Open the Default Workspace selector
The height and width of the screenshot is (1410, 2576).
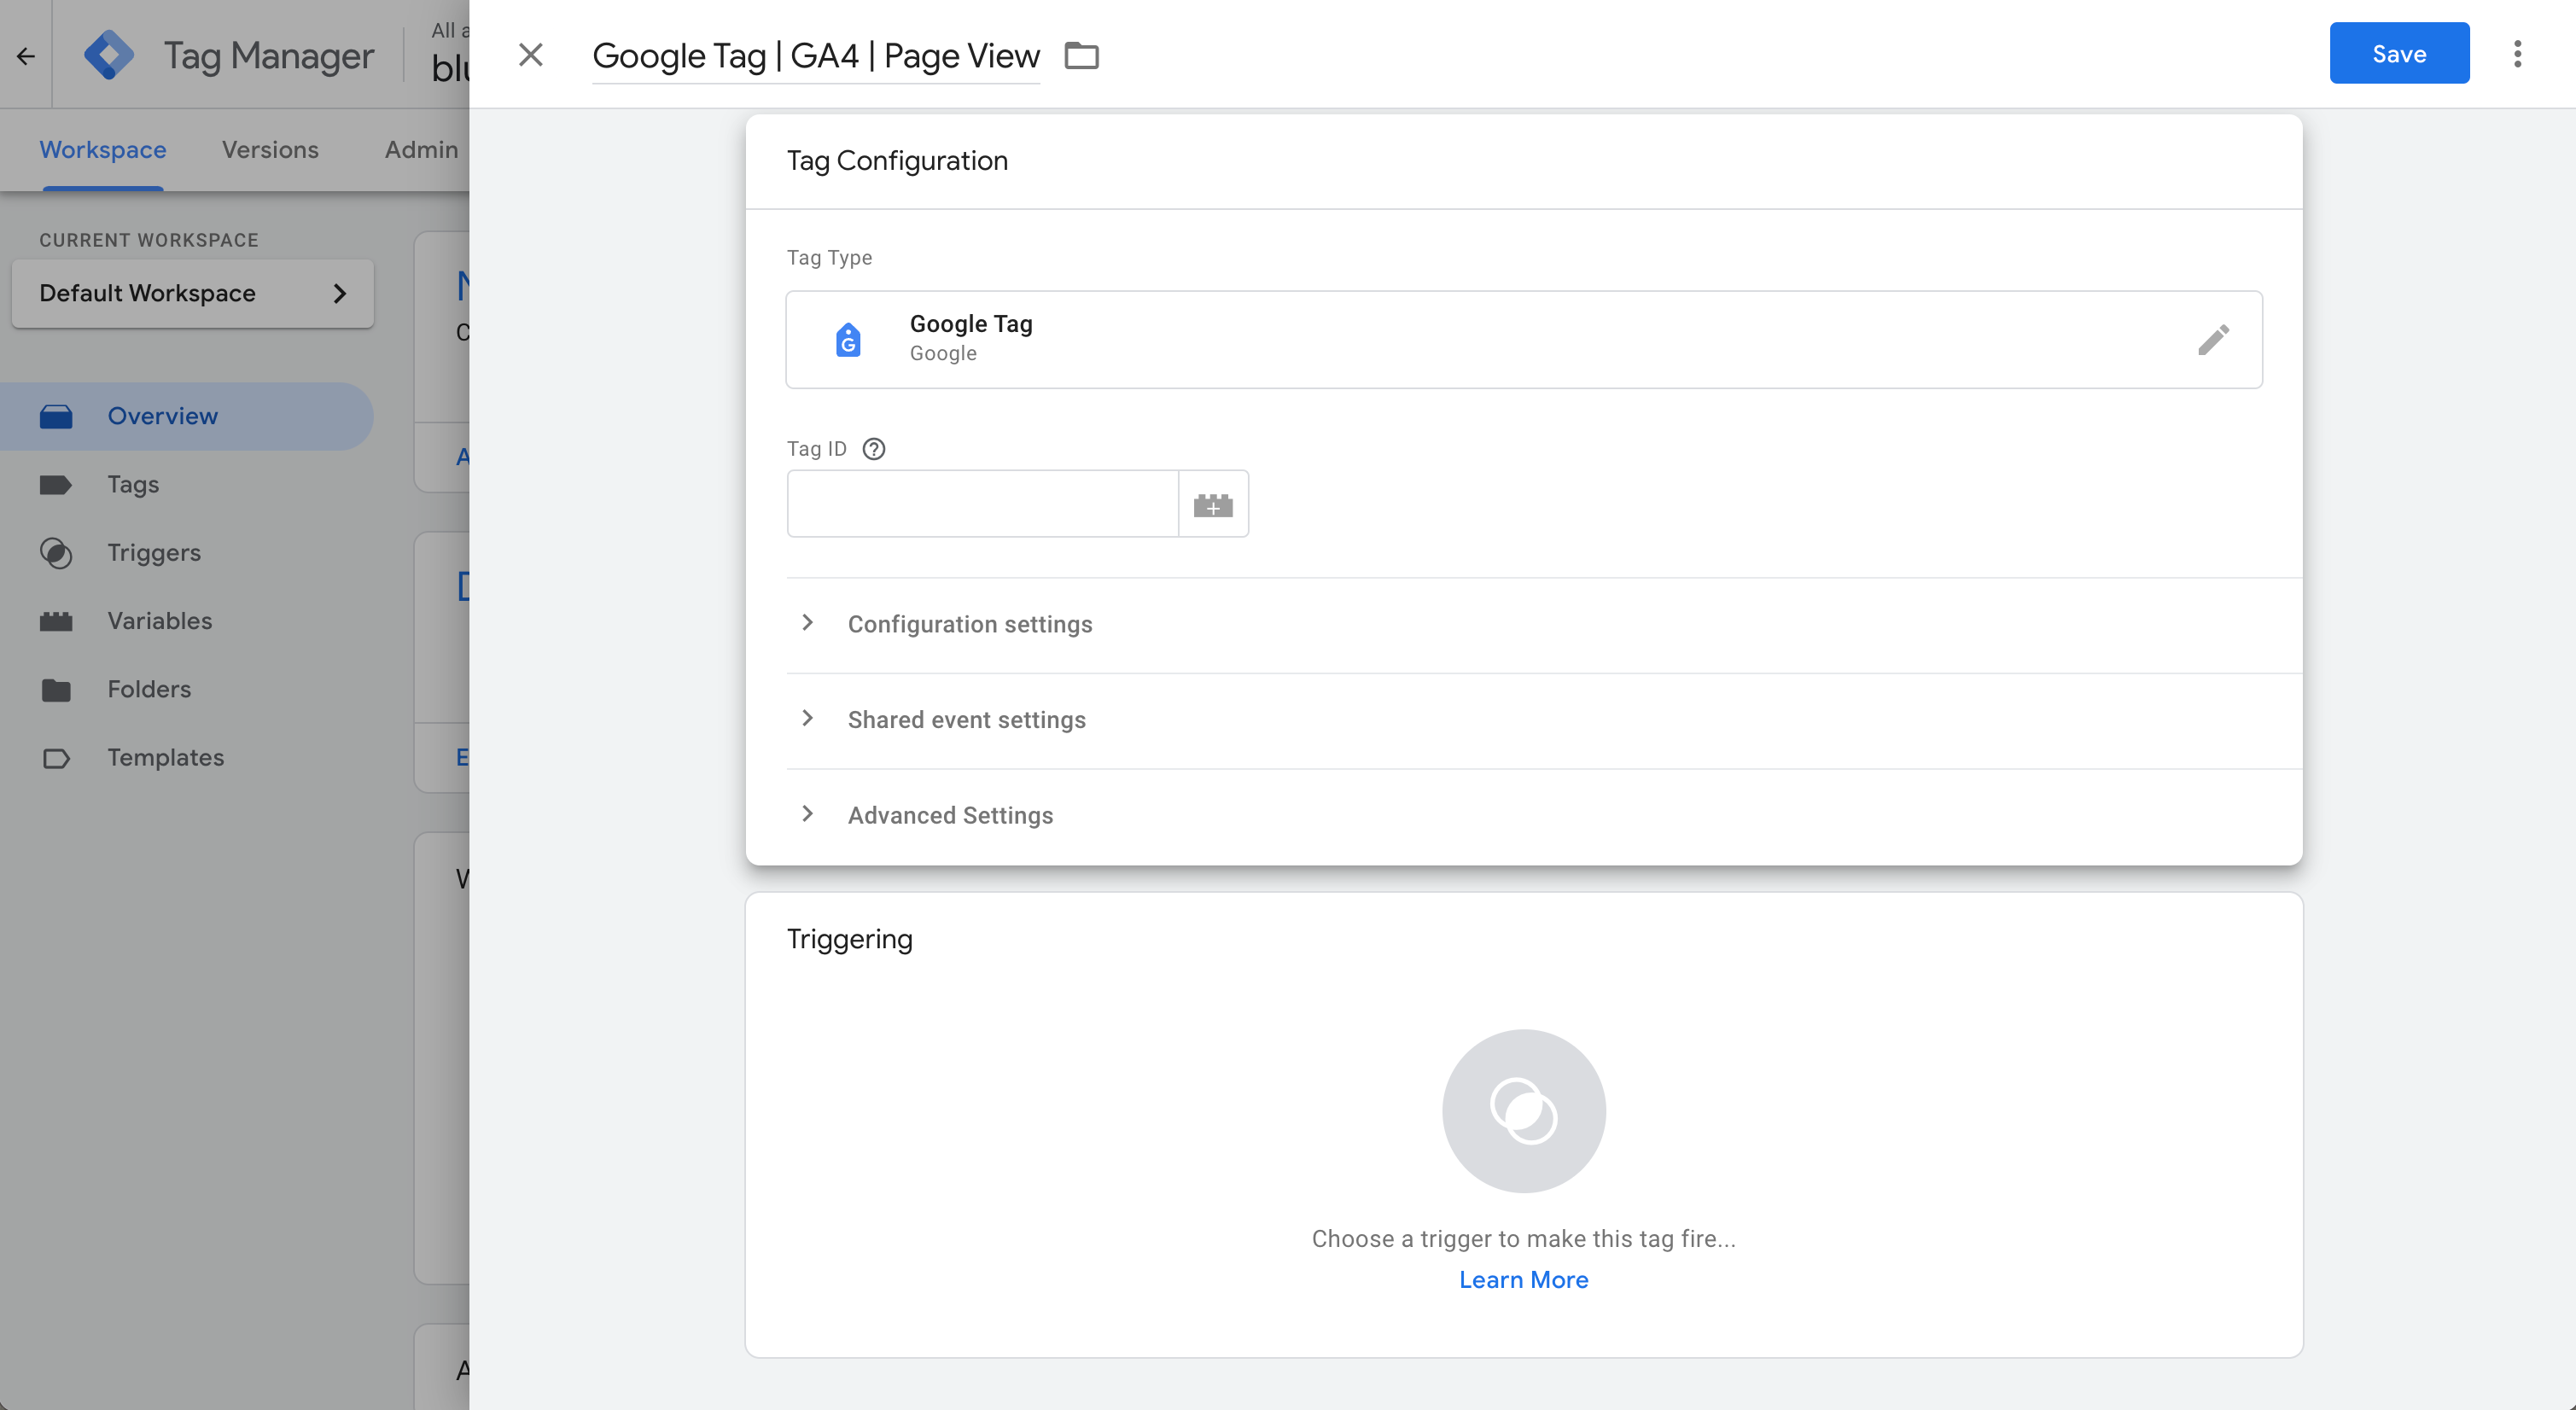193,294
